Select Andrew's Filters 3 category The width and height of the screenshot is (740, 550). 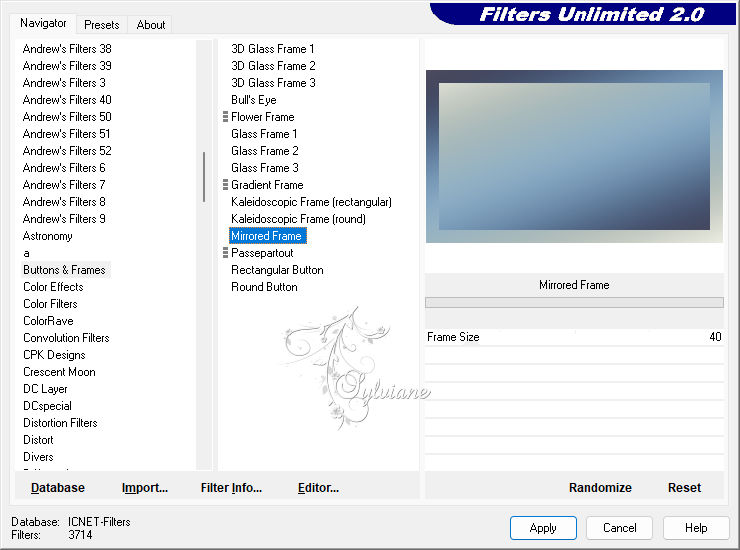pyautogui.click(x=64, y=83)
